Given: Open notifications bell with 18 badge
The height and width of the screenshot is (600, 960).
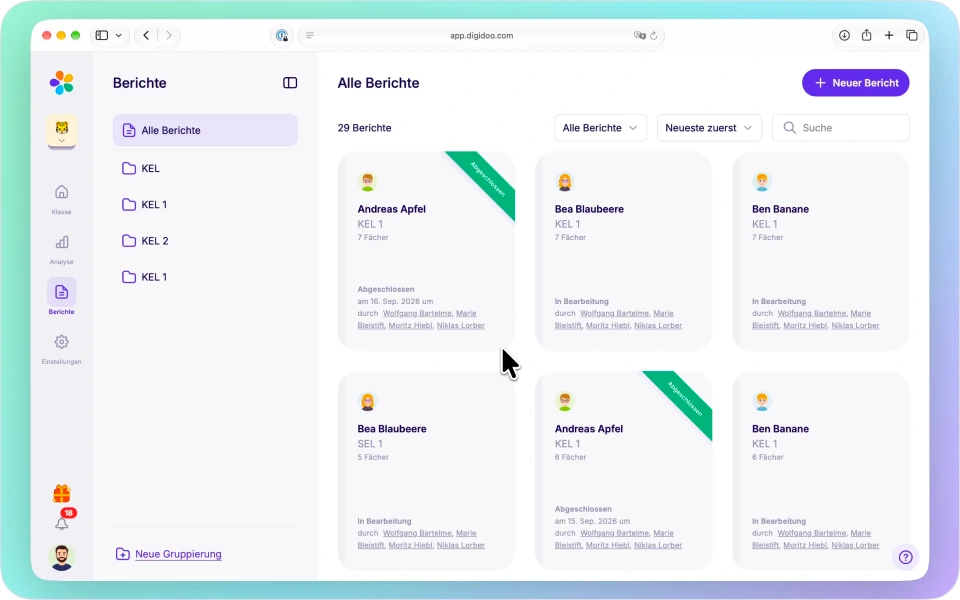Looking at the screenshot, I should click(62, 522).
